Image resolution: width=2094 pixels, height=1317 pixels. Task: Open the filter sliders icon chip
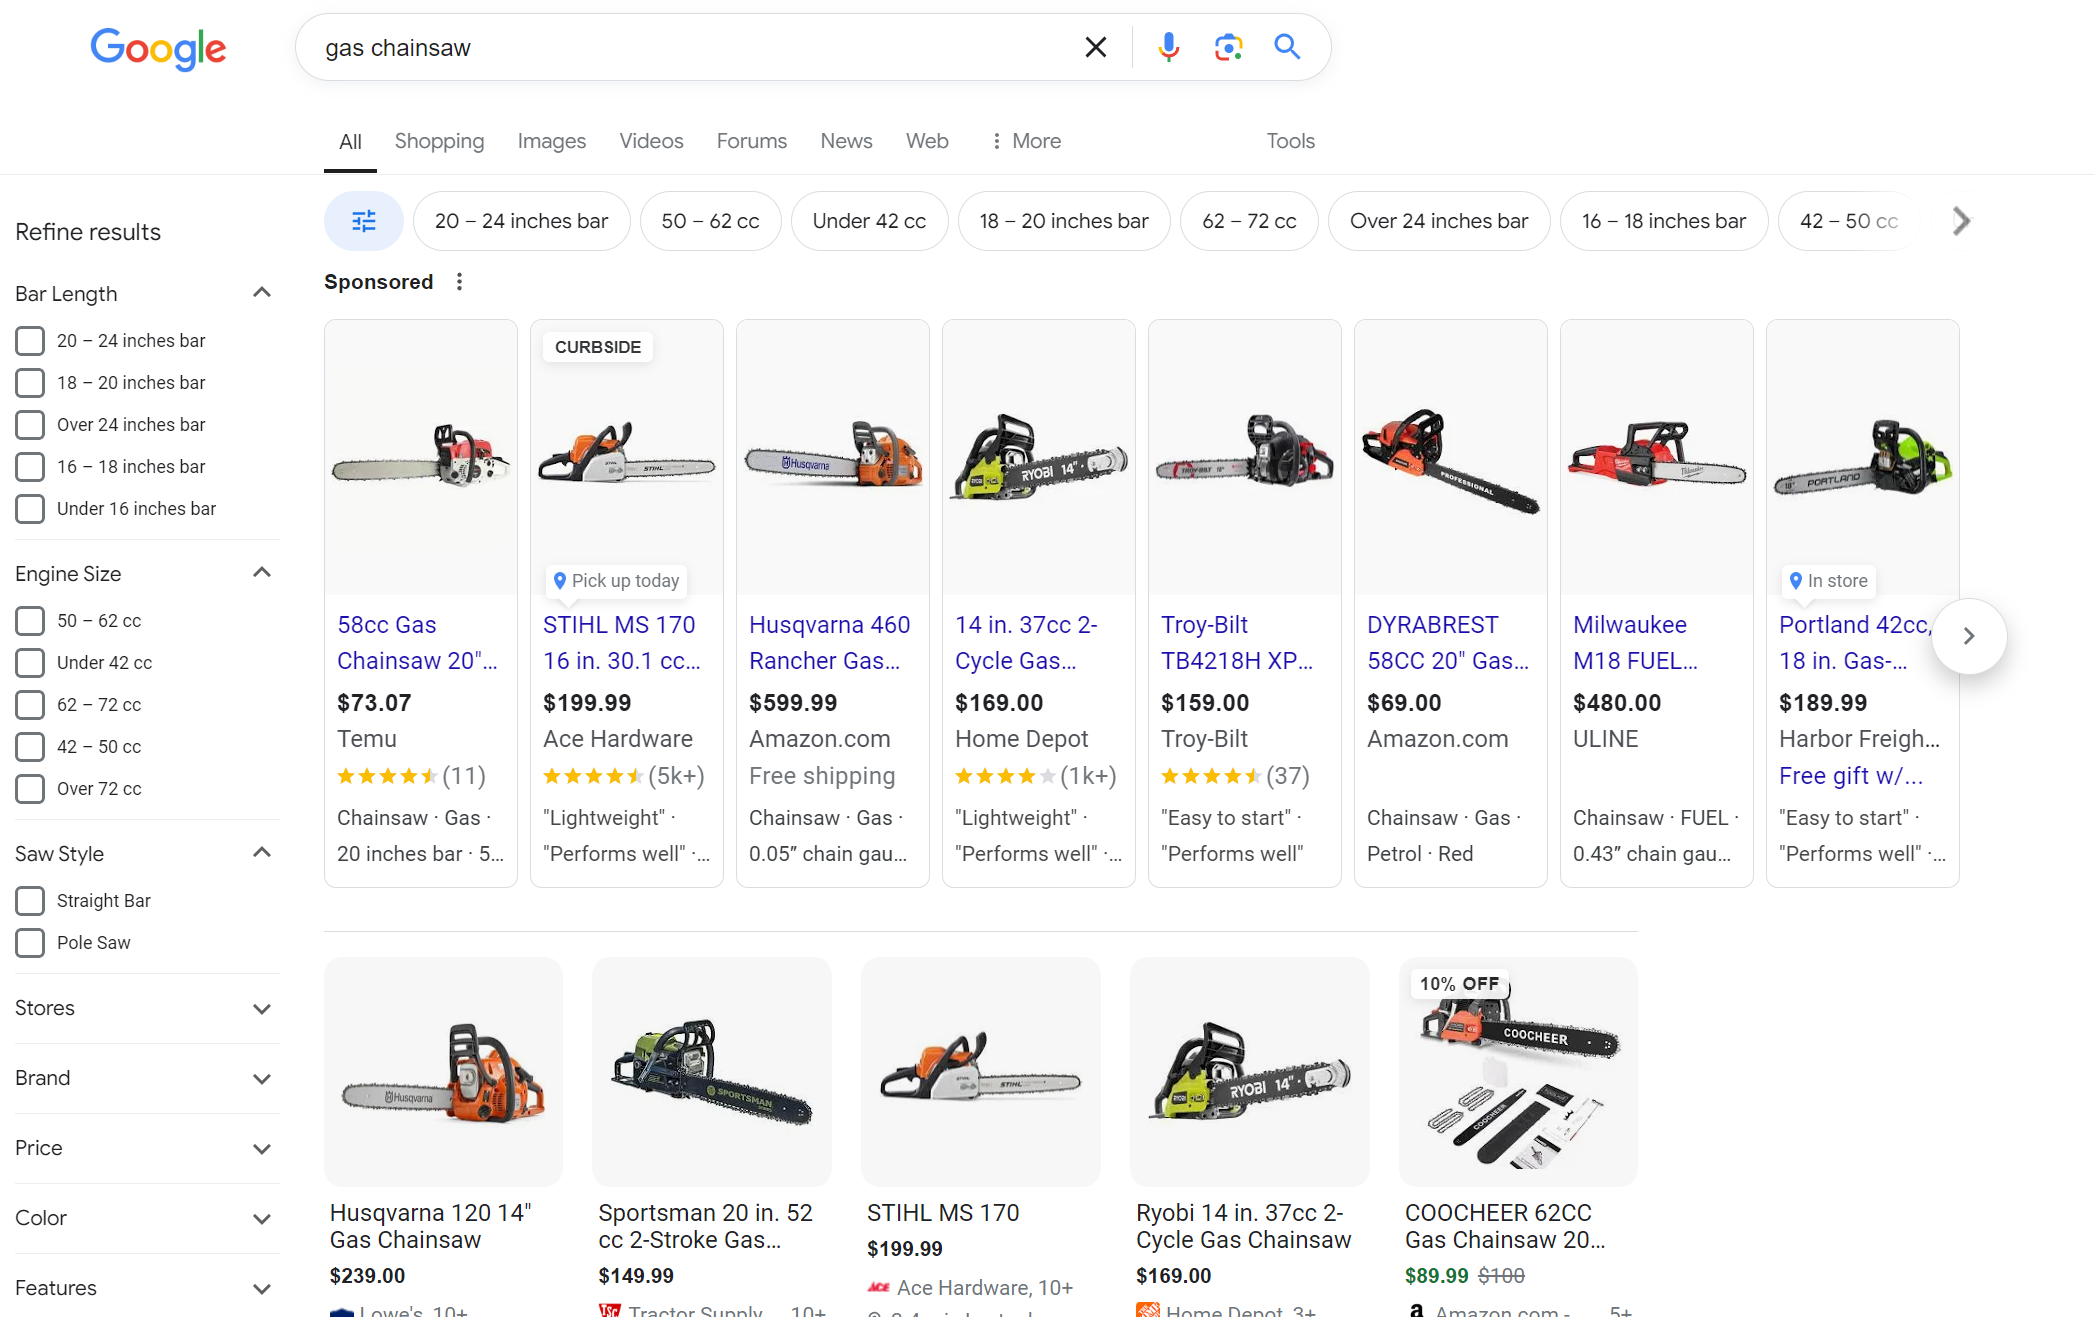coord(364,221)
